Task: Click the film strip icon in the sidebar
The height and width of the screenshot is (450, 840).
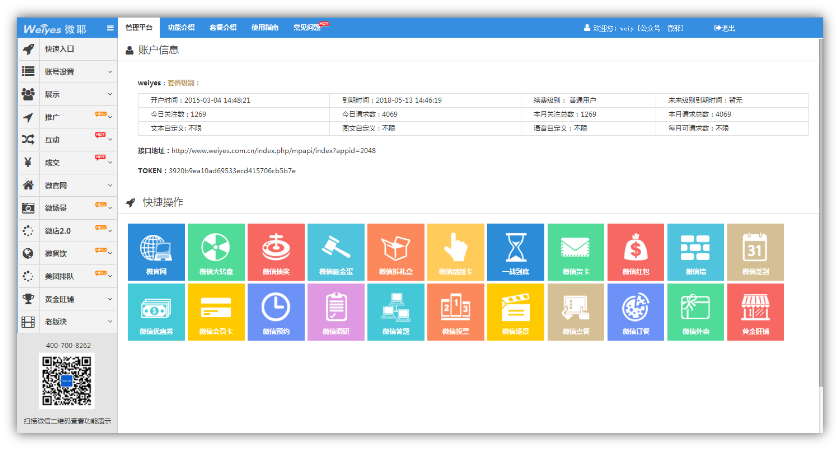Action: (28, 322)
